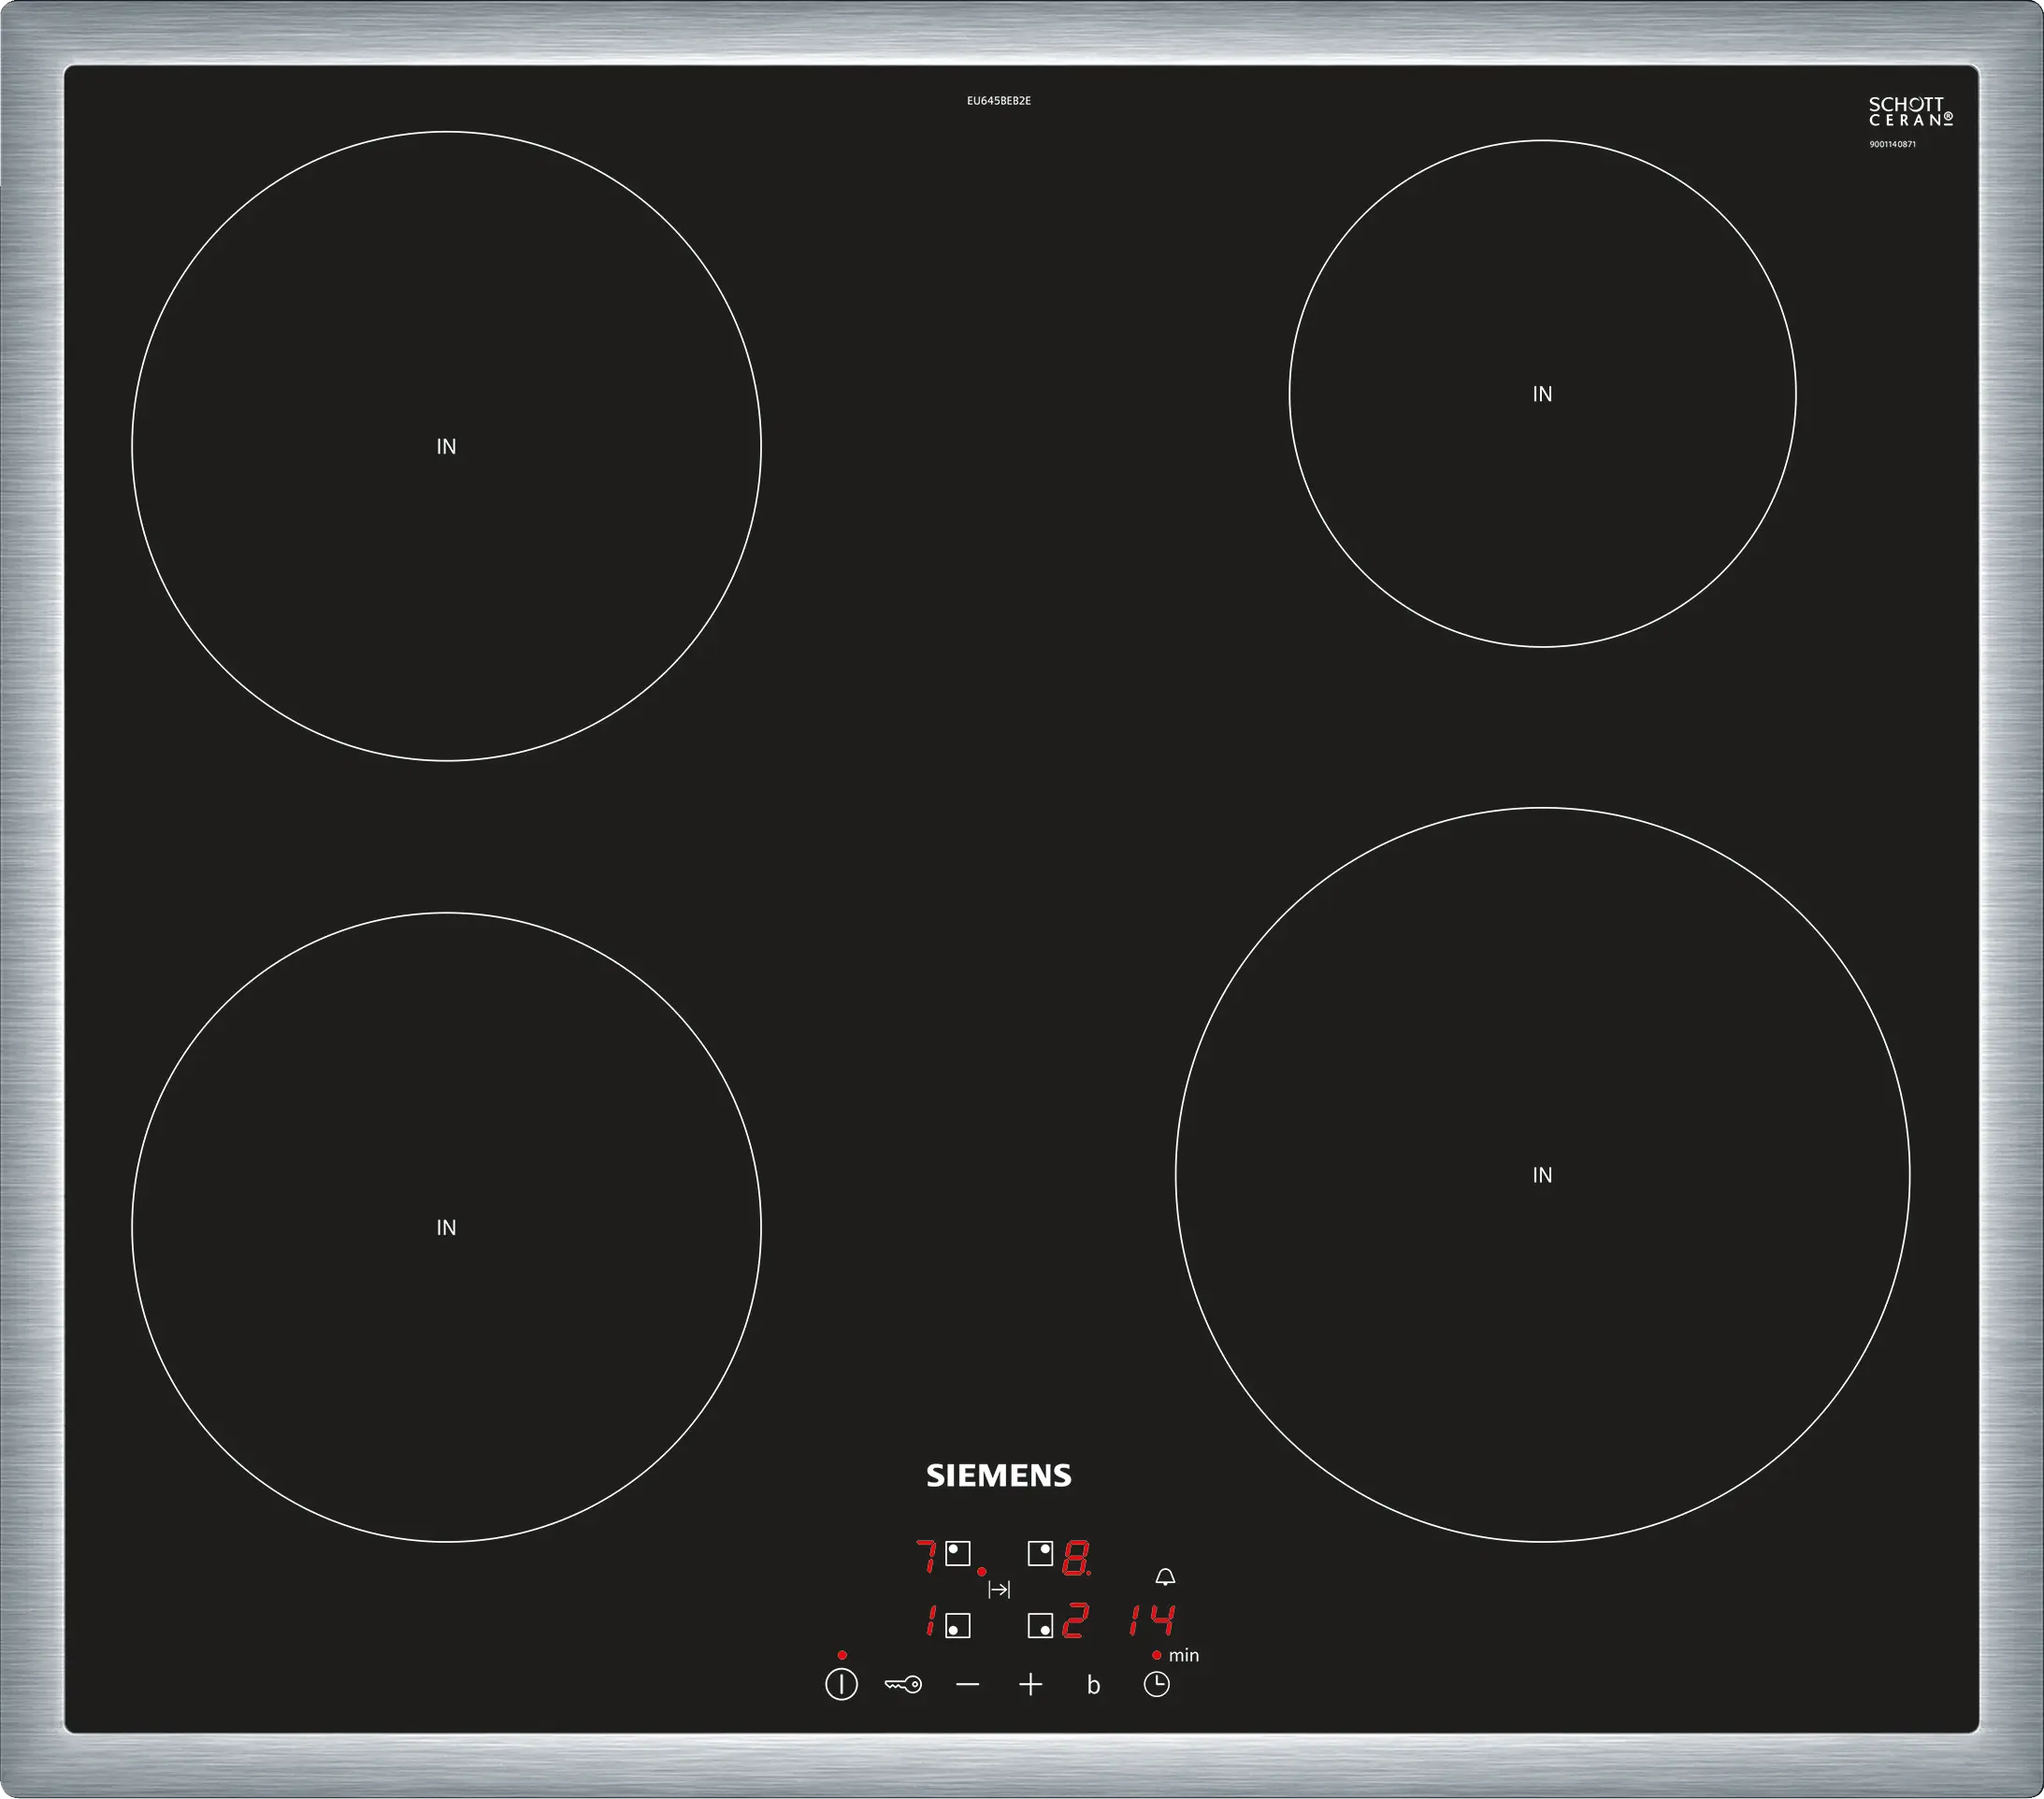Tap the red 14 timer display
The width and height of the screenshot is (2044, 1799).
pyautogui.click(x=1151, y=1620)
